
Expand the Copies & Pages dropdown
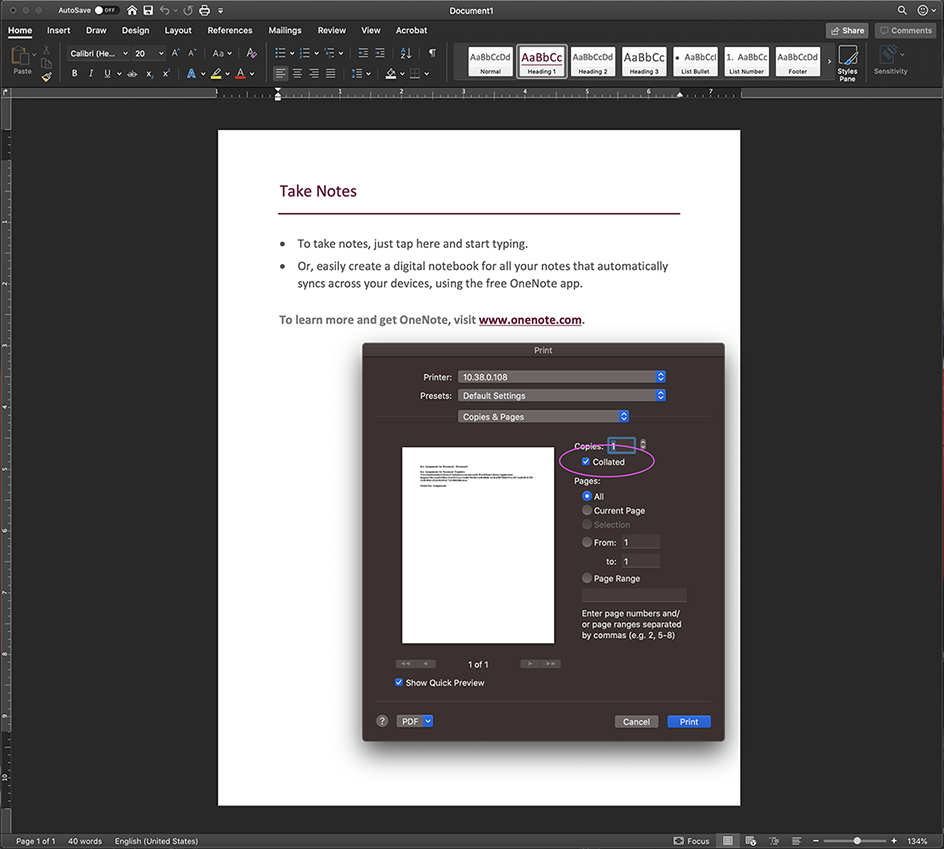click(544, 417)
